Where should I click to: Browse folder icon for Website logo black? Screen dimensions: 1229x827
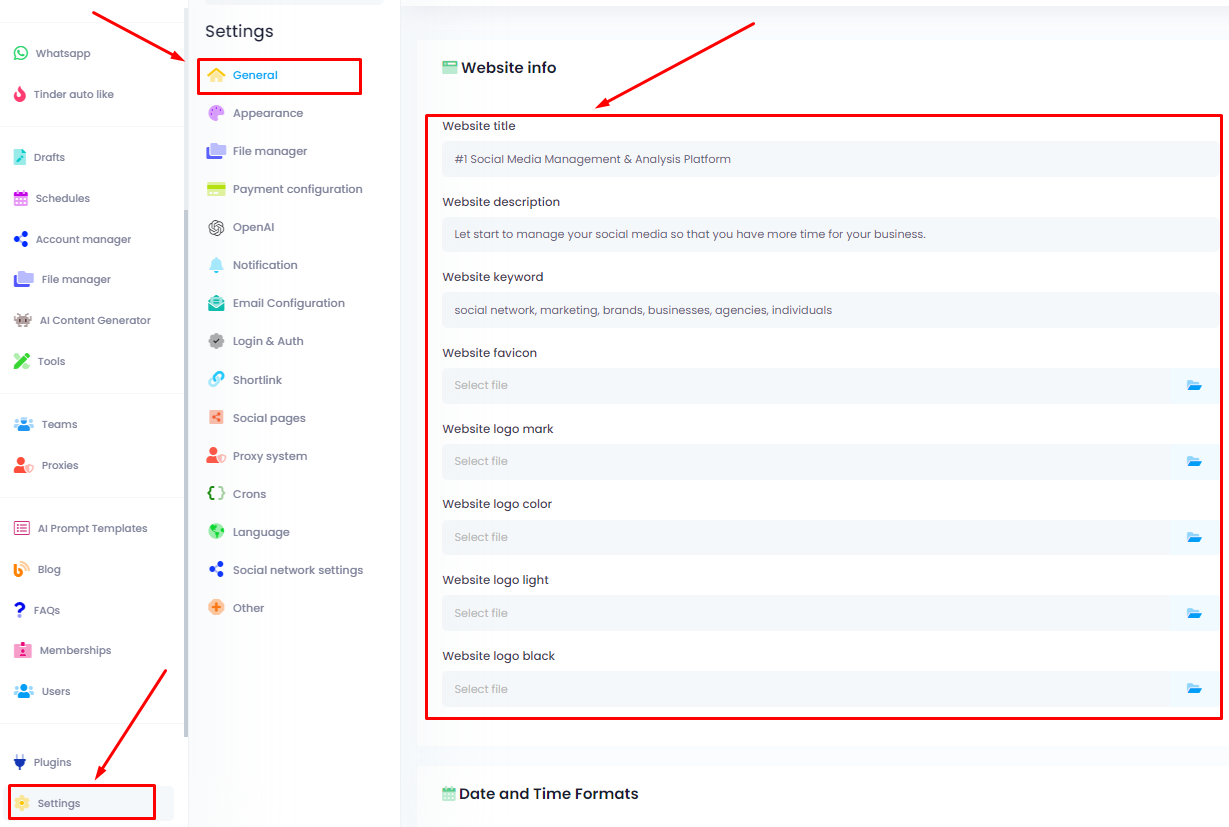(x=1194, y=689)
